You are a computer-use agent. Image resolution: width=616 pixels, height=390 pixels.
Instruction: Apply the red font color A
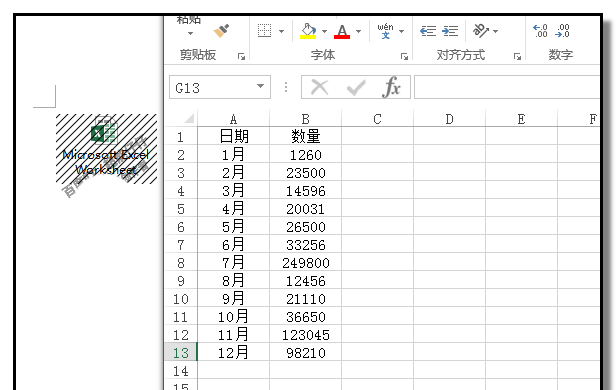[342, 31]
